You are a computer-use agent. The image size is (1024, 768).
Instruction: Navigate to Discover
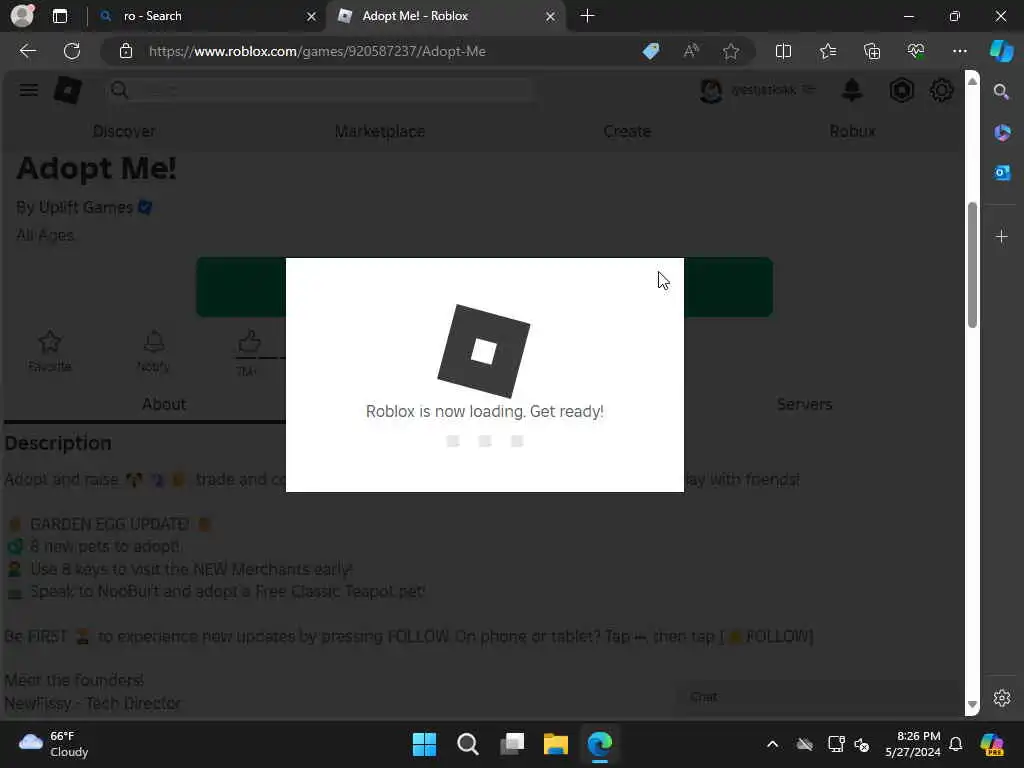click(124, 131)
